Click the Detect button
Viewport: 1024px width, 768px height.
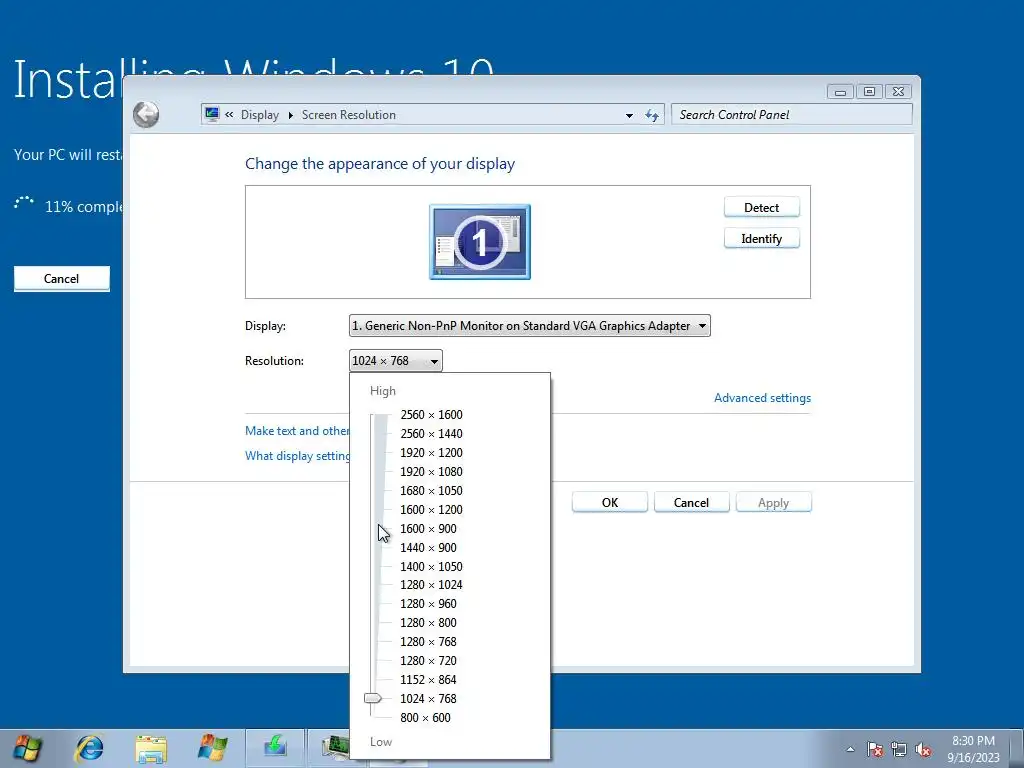tap(761, 208)
